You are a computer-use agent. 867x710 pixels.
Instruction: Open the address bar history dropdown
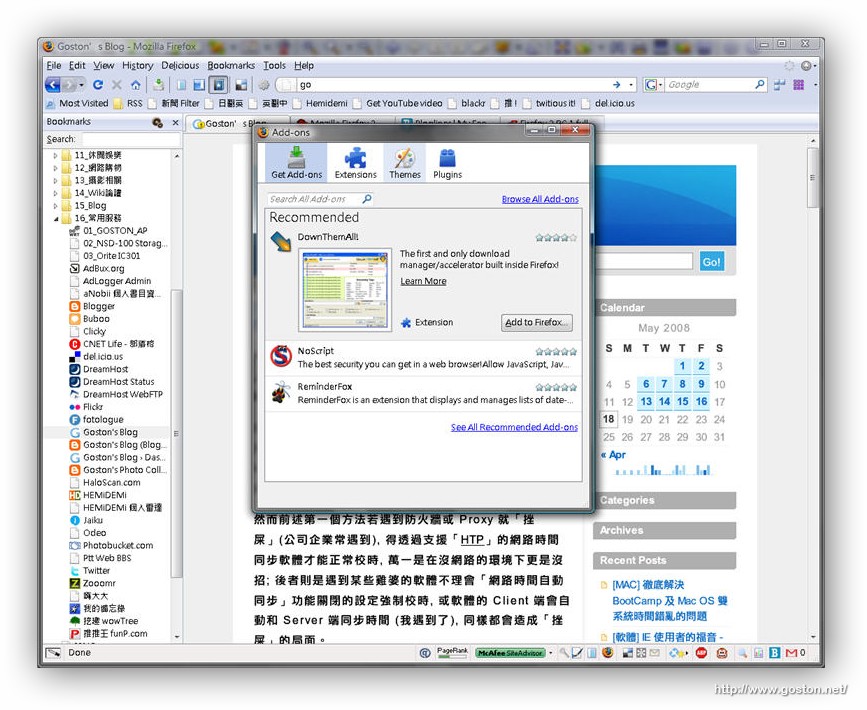point(631,85)
